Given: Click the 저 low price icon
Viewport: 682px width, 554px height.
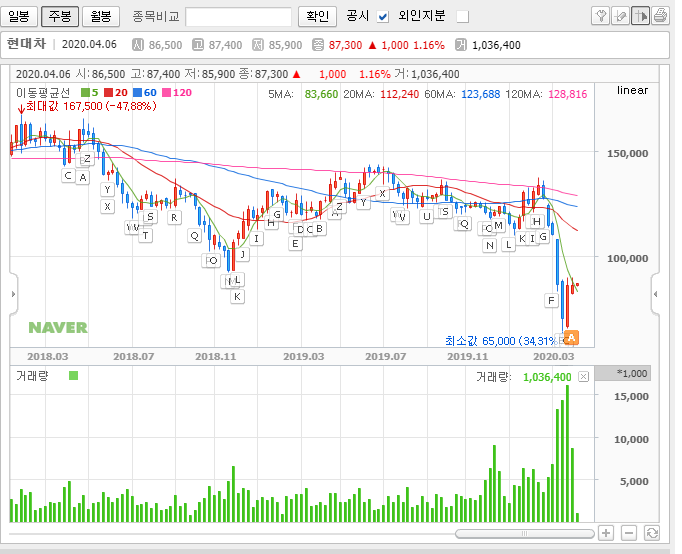Looking at the screenshot, I should tap(258, 45).
